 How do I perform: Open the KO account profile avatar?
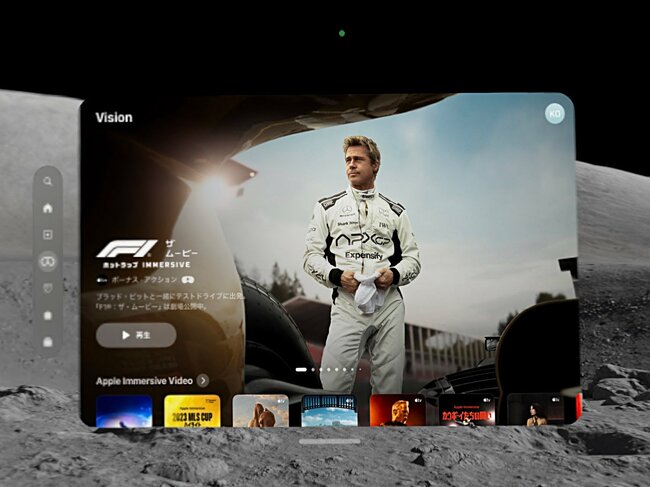click(554, 114)
